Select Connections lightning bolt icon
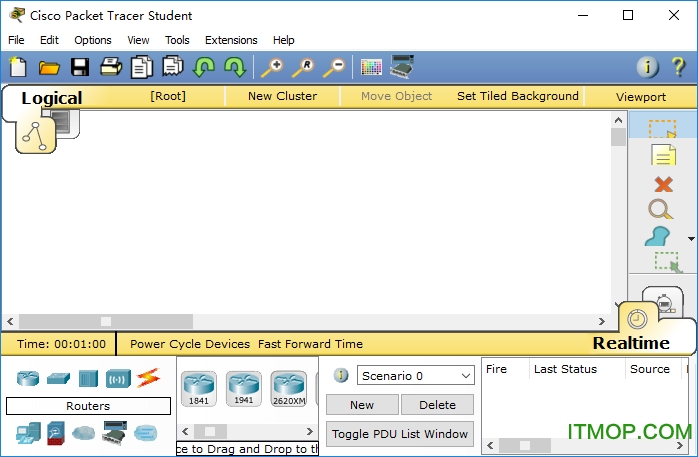The height and width of the screenshot is (457, 698). coord(148,378)
